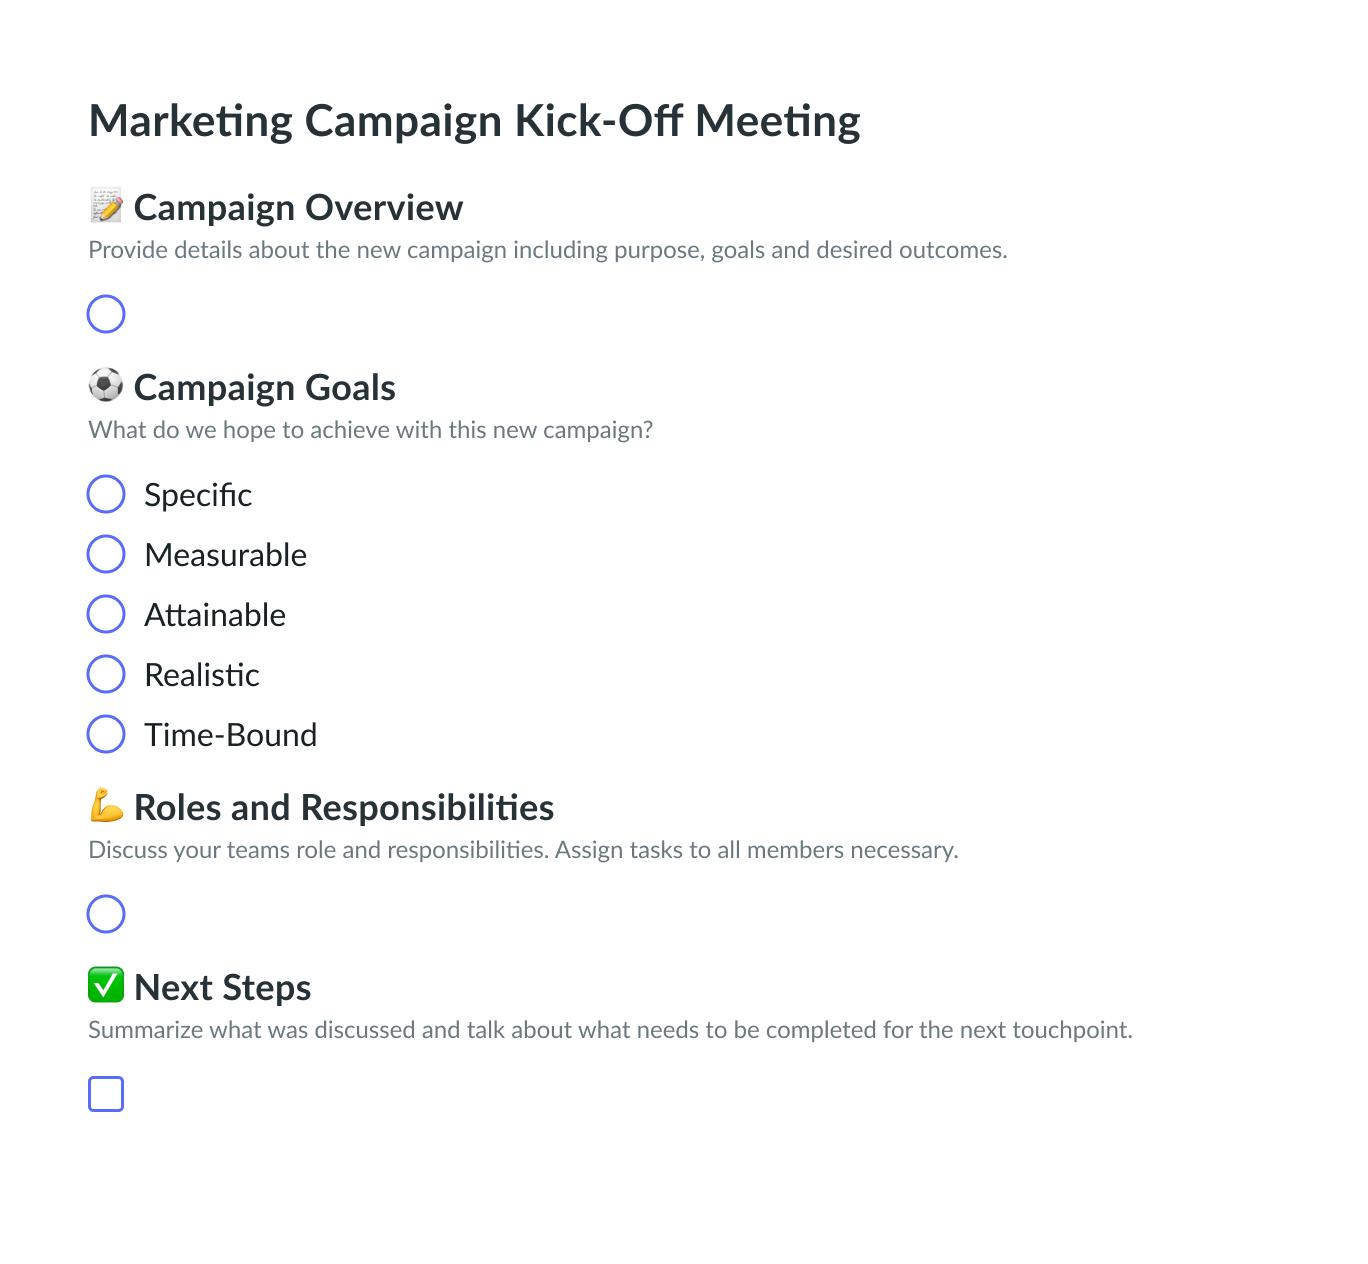This screenshot has width=1368, height=1264.
Task: Click the Next Steps heading text
Action: [x=223, y=988]
